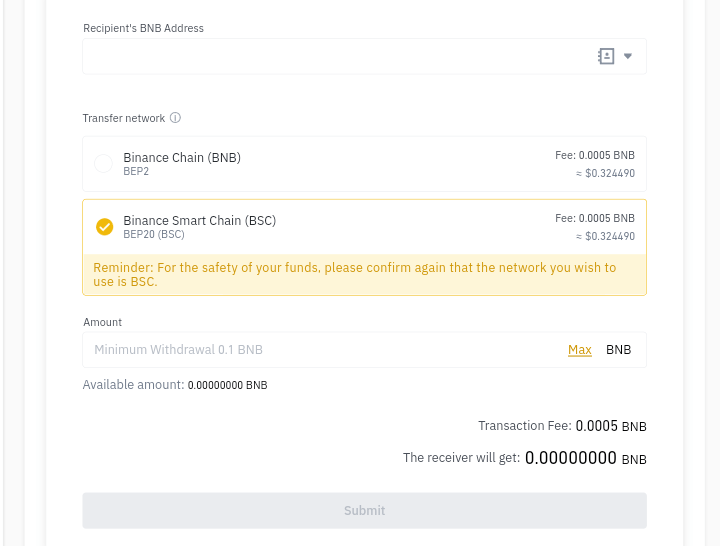Click the Binance Chain (BNB) title text
Screen dimensions: 720x546
(182, 158)
